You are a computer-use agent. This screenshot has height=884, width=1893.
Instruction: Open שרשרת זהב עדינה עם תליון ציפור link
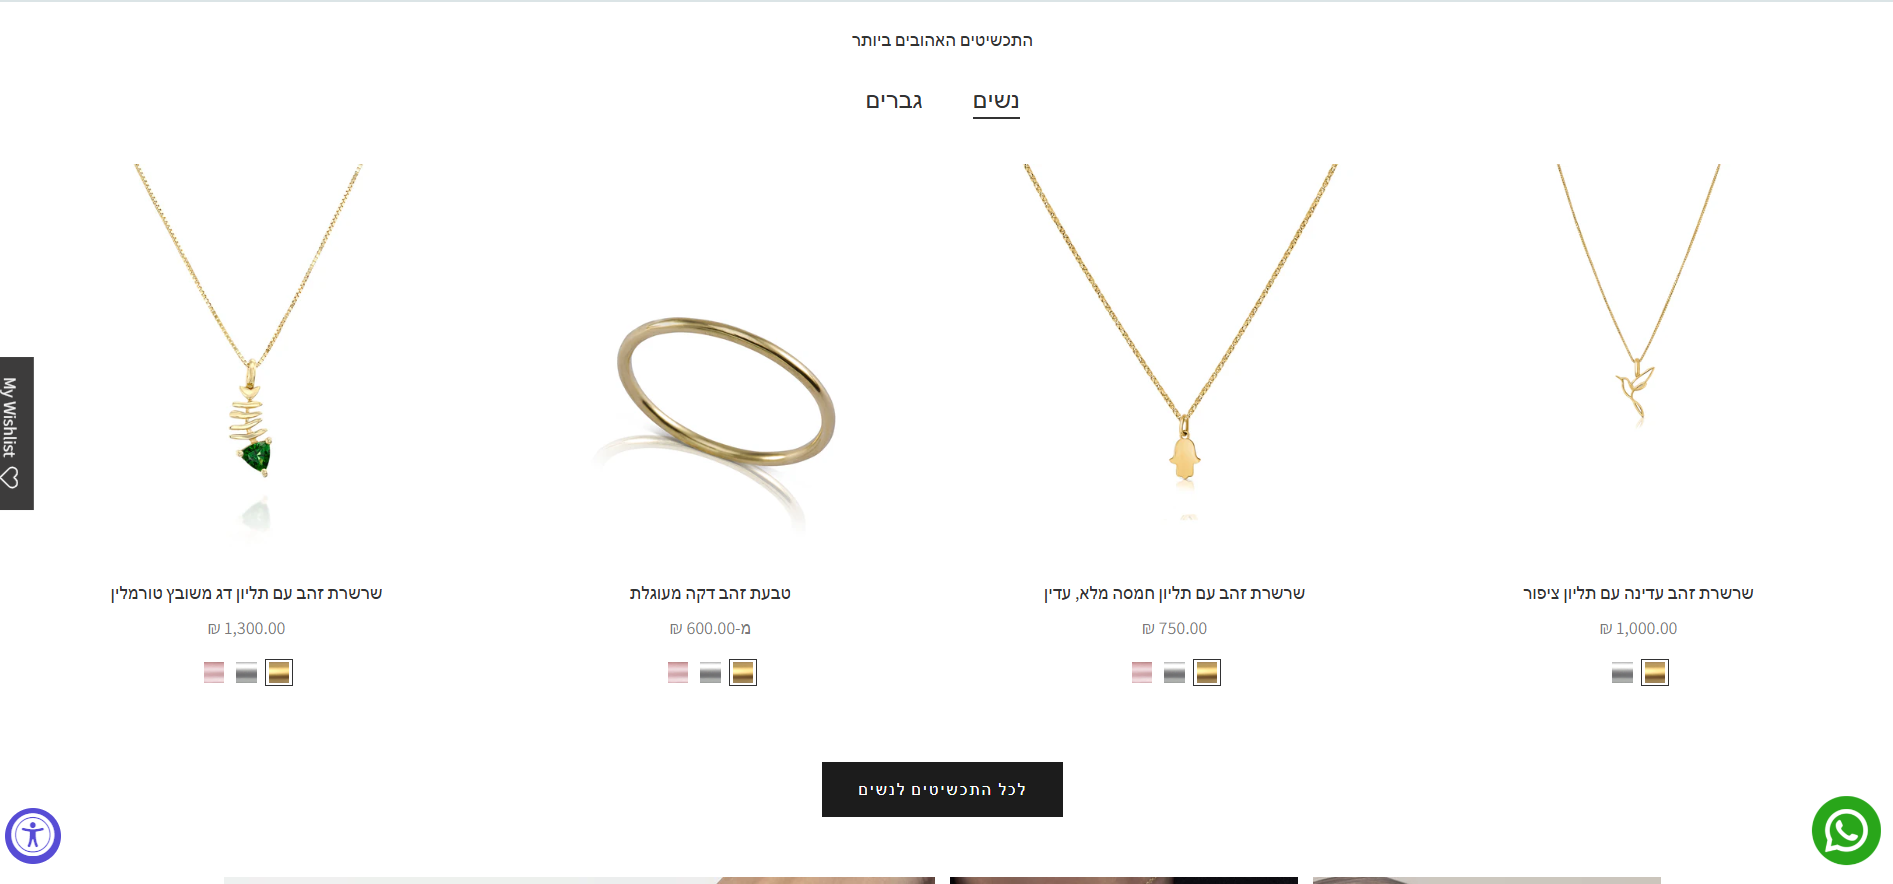[1638, 593]
